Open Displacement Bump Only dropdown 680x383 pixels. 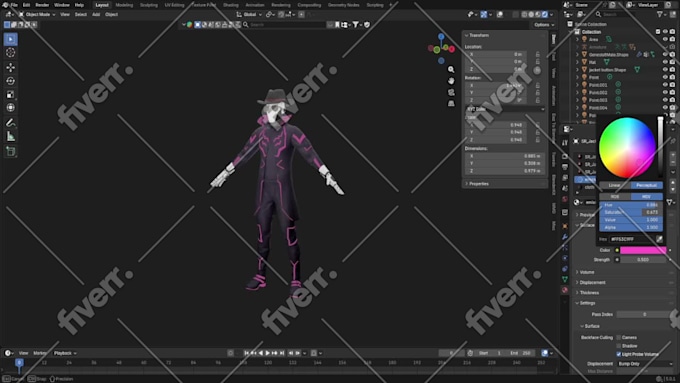coord(645,364)
